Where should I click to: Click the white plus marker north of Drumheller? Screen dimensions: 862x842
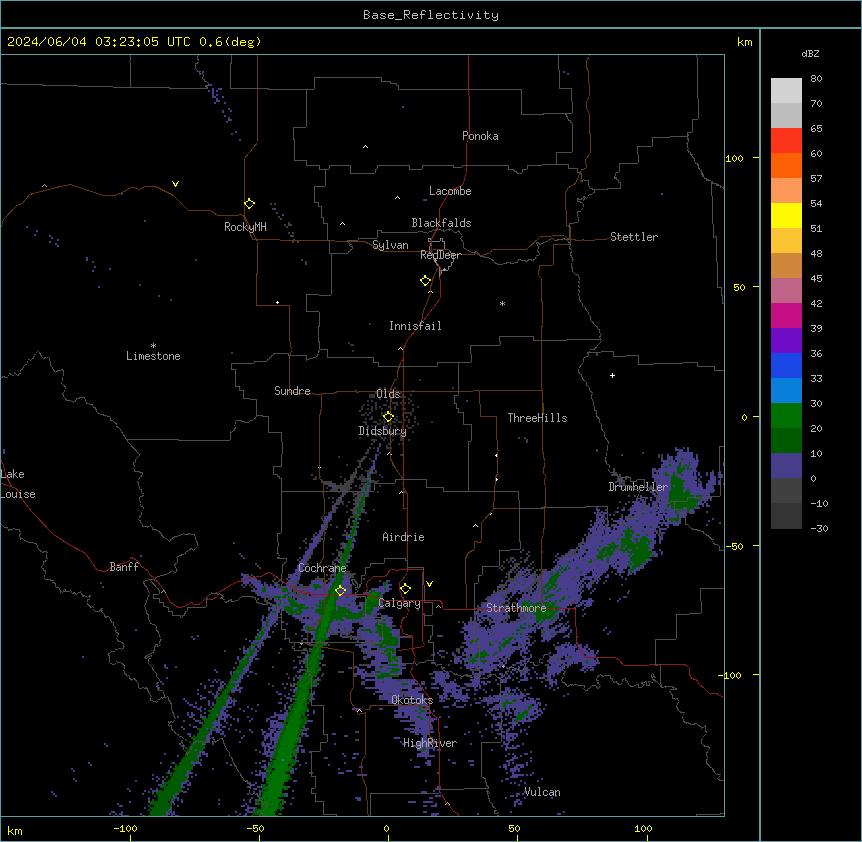[612, 375]
